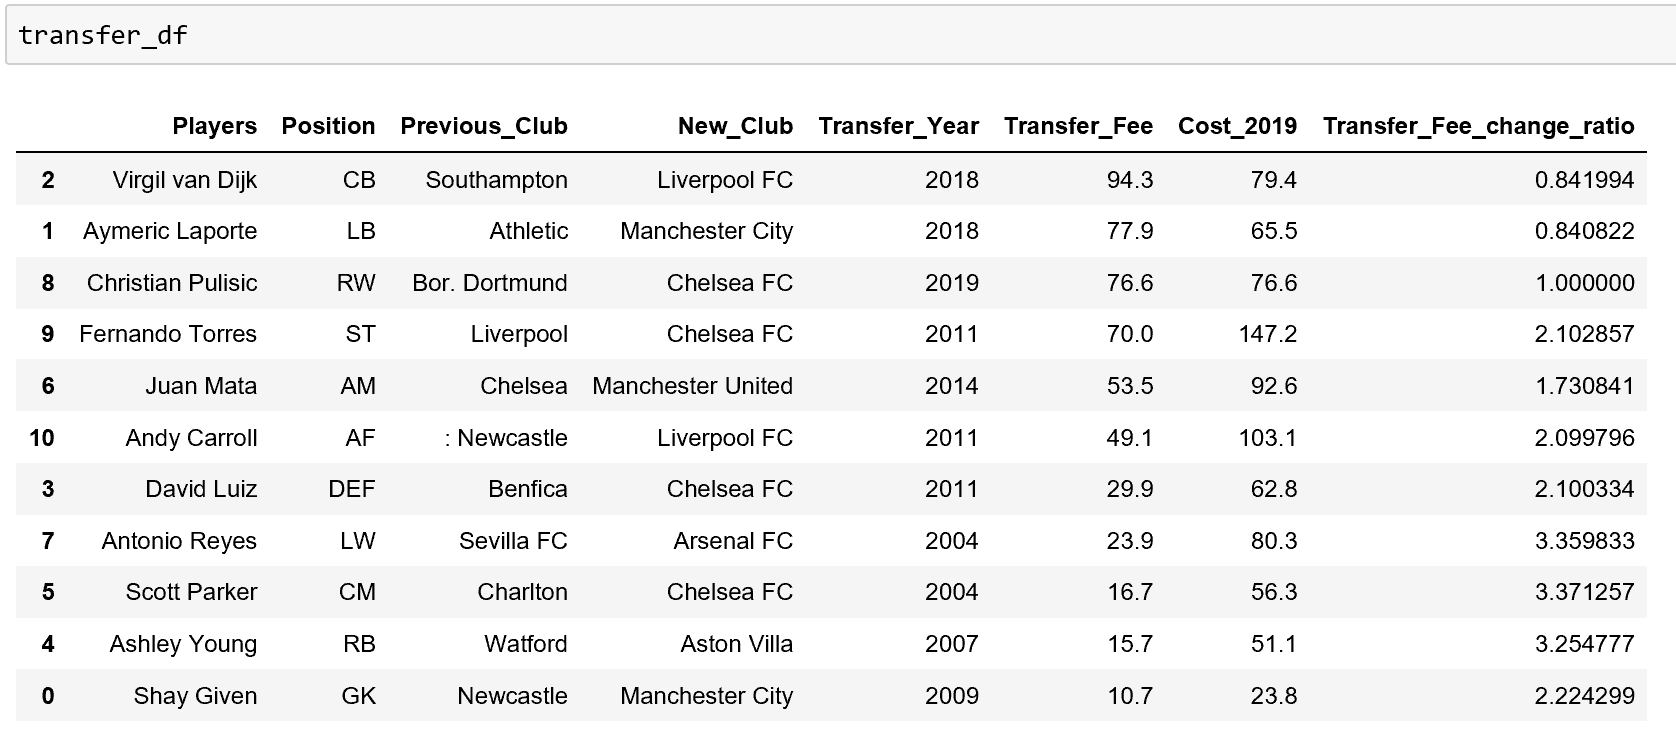The image size is (1676, 752).
Task: Select the Aymeric Laporte player cell
Action: [x=170, y=231]
